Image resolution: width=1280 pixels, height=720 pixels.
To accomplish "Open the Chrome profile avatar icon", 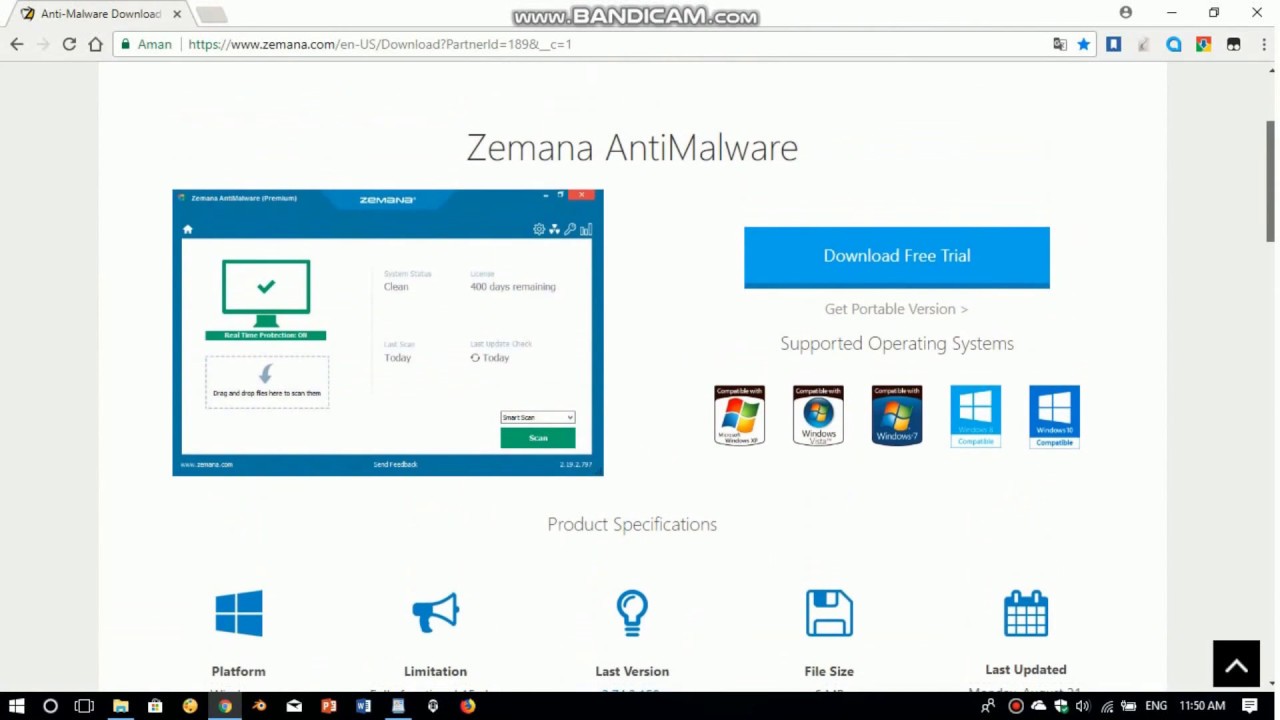I will (x=1126, y=13).
